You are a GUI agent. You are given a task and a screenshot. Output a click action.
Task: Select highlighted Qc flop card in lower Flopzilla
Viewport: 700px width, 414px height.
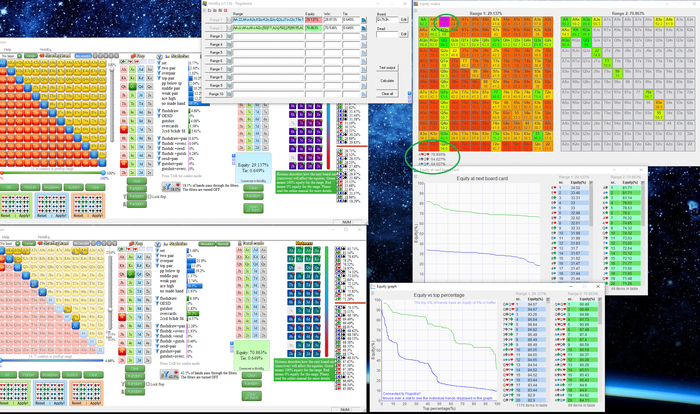click(x=131, y=274)
